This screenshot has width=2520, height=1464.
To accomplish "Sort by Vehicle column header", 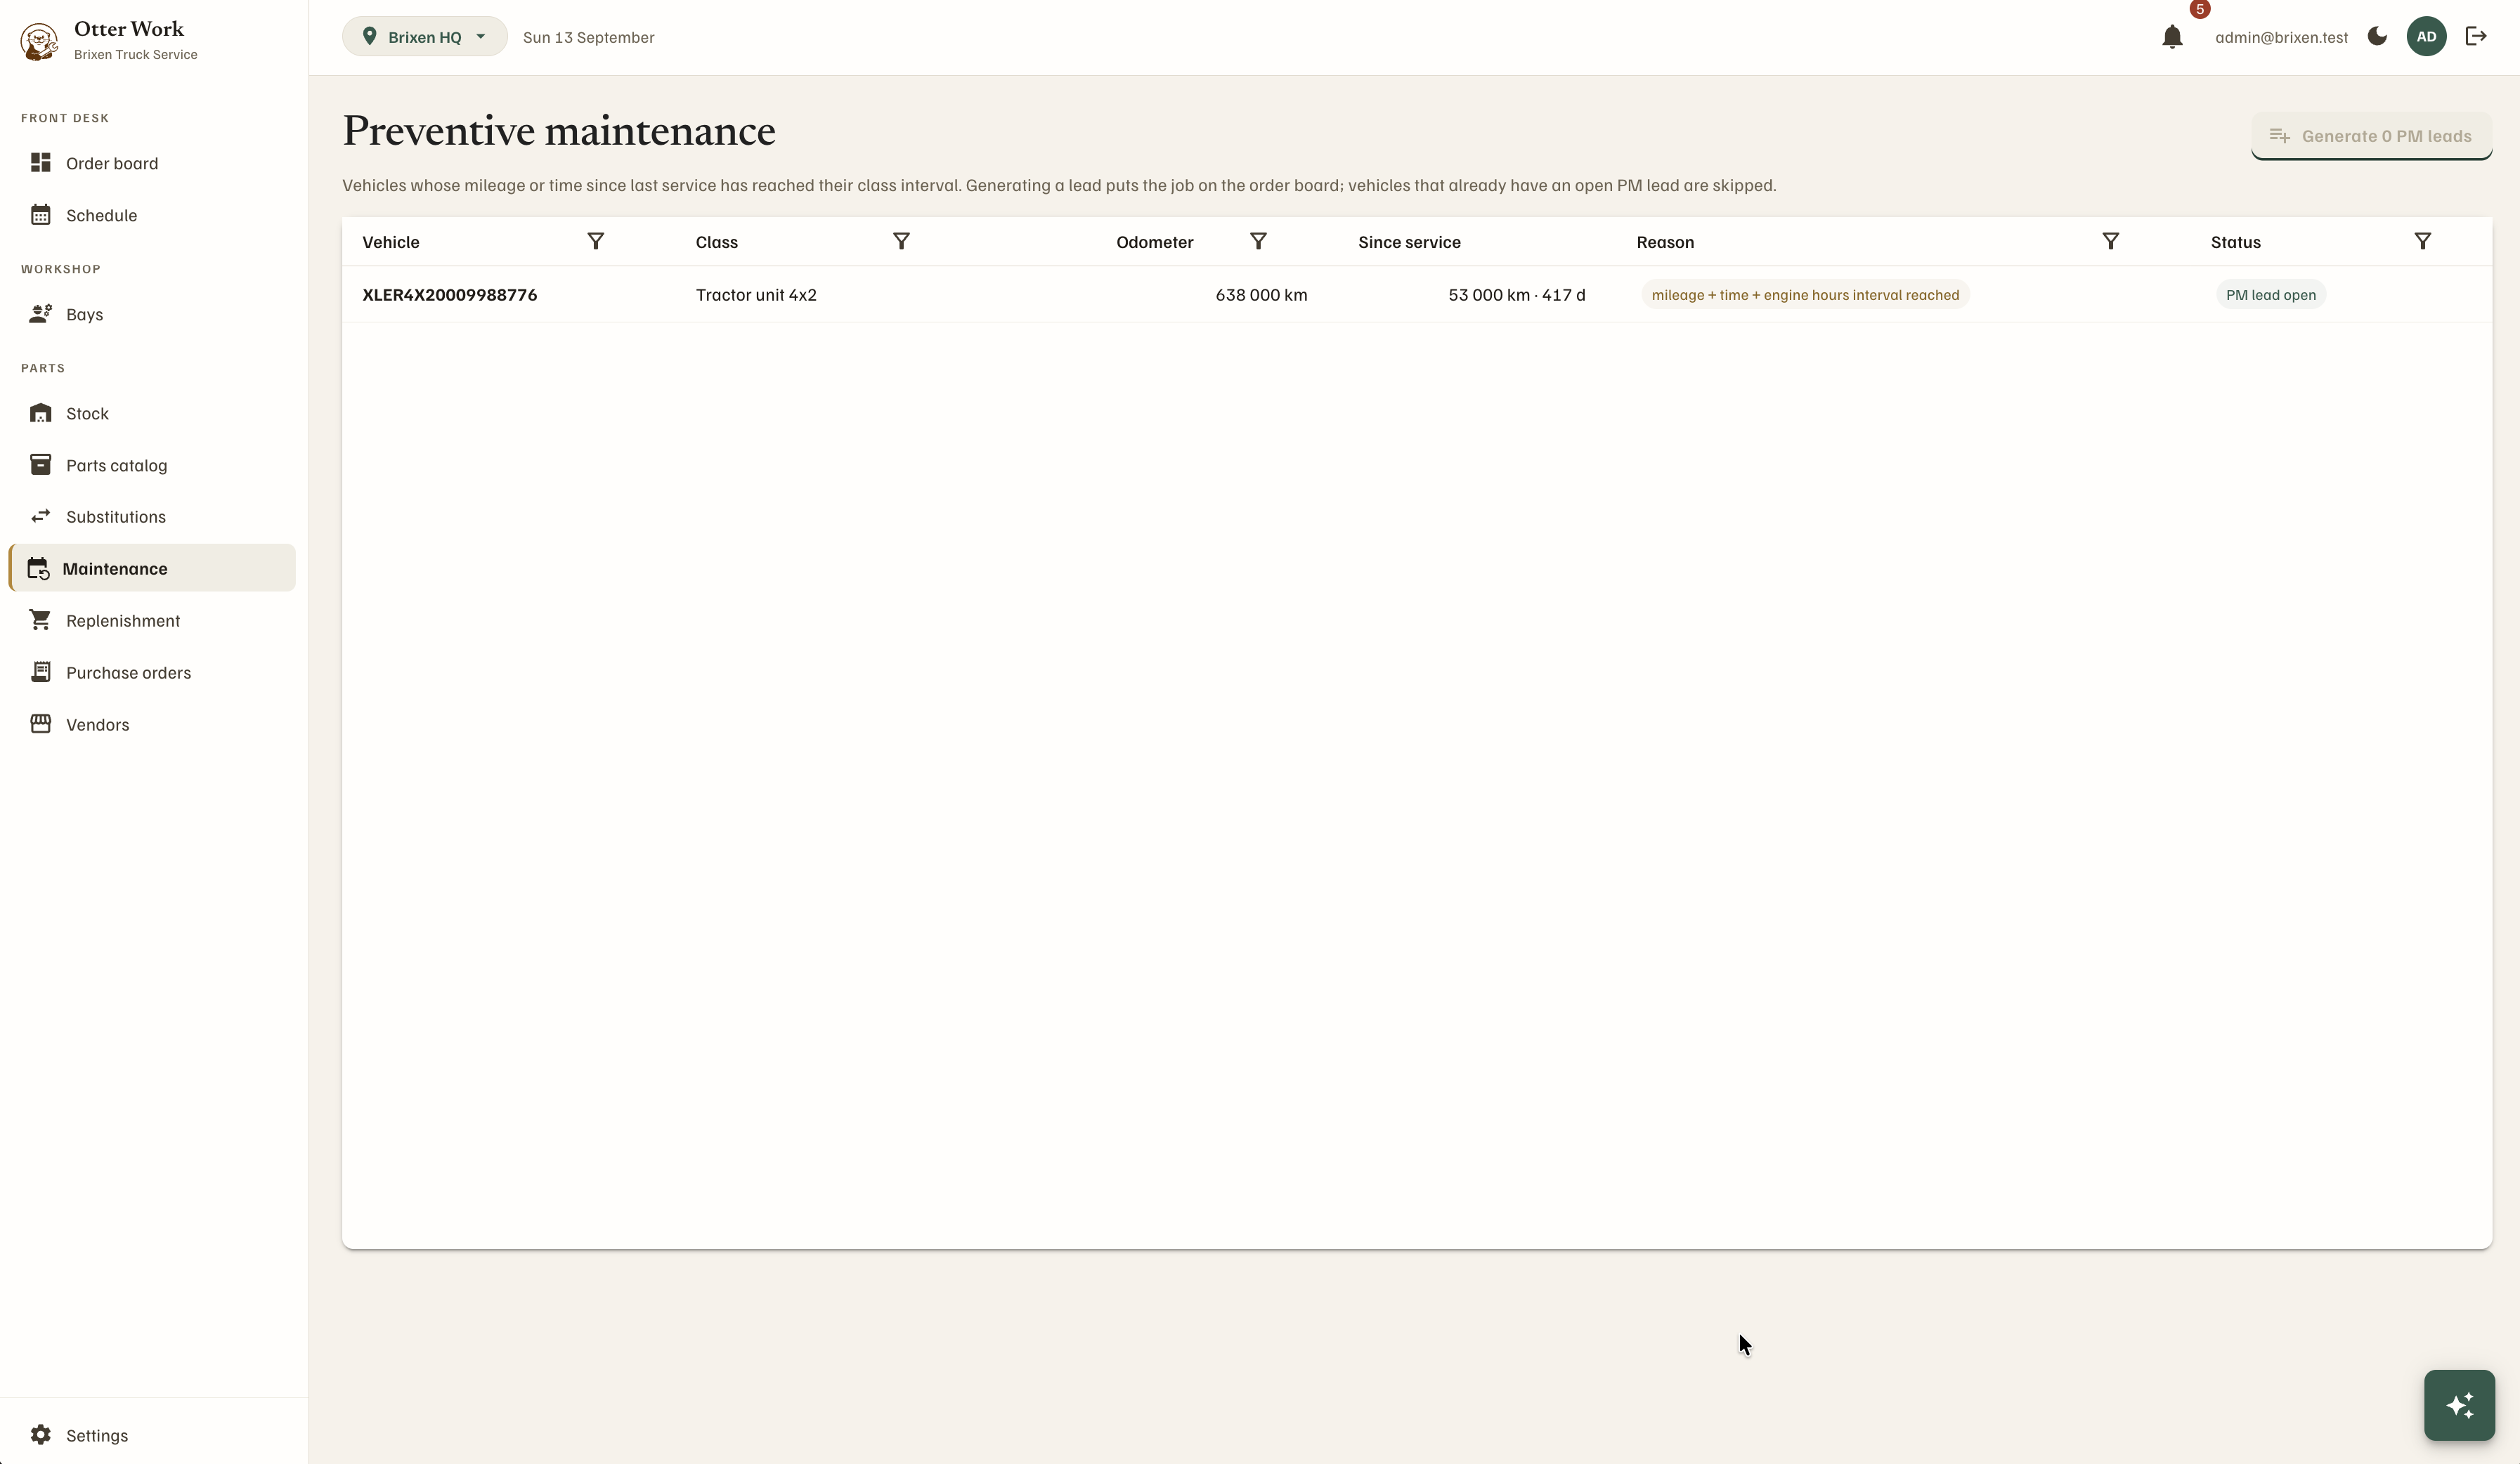I will 391,242.
